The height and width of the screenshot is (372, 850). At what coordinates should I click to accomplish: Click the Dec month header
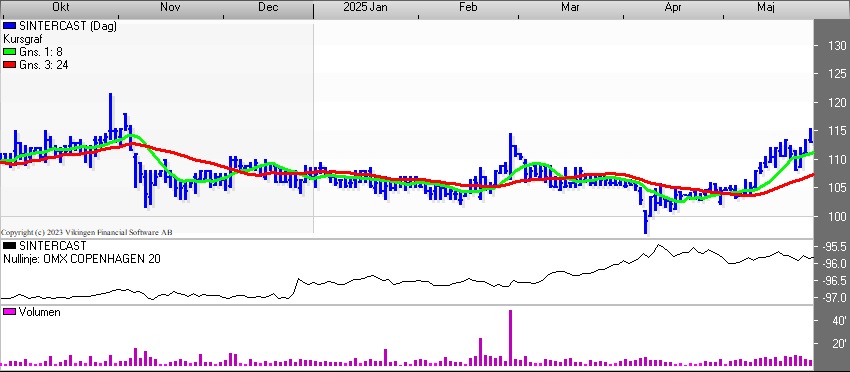pyautogui.click(x=268, y=7)
